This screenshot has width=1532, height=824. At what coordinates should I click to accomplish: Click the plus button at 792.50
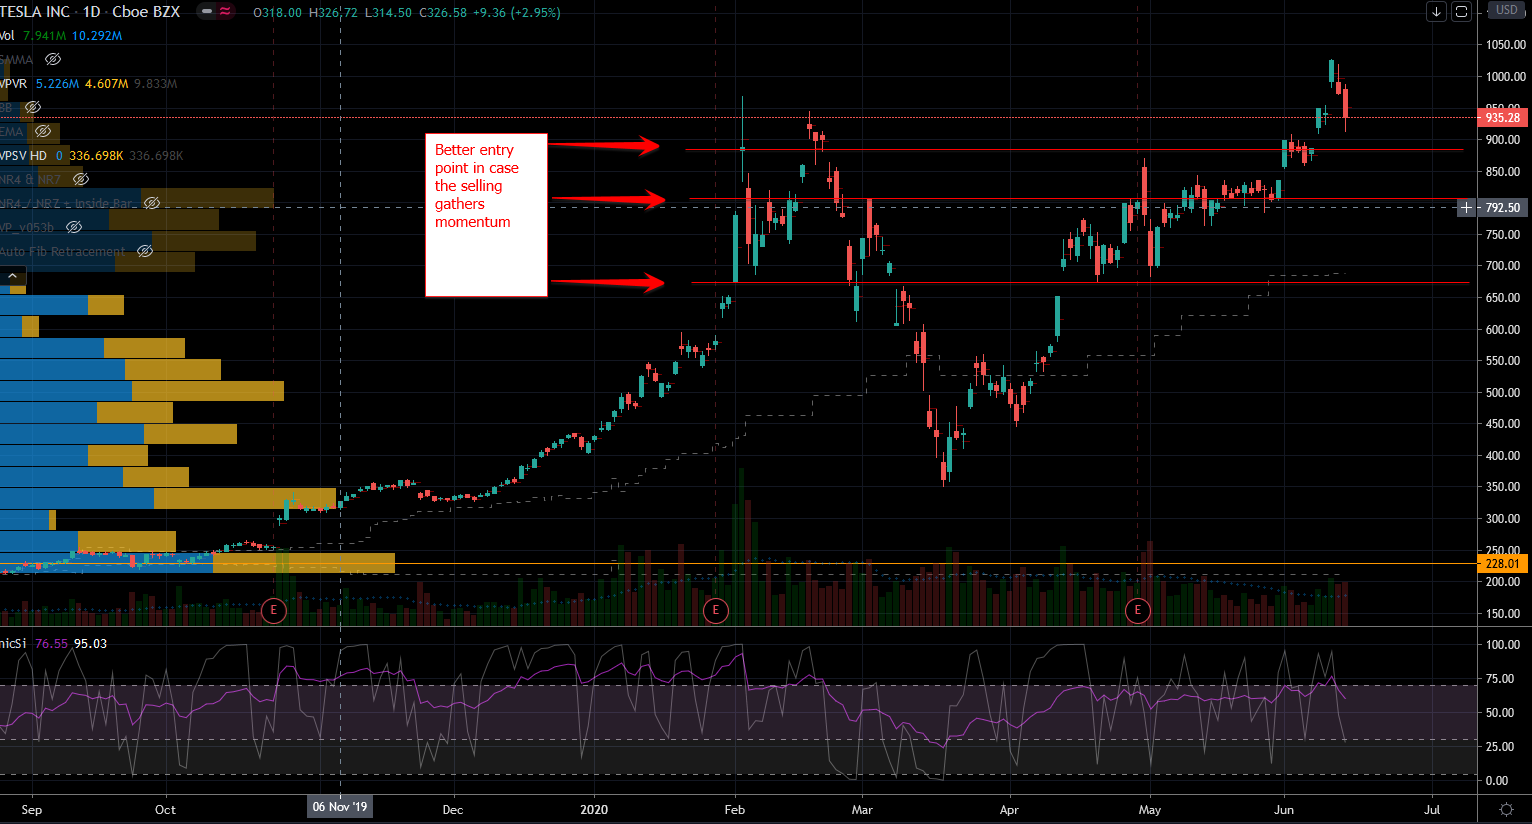1466,208
